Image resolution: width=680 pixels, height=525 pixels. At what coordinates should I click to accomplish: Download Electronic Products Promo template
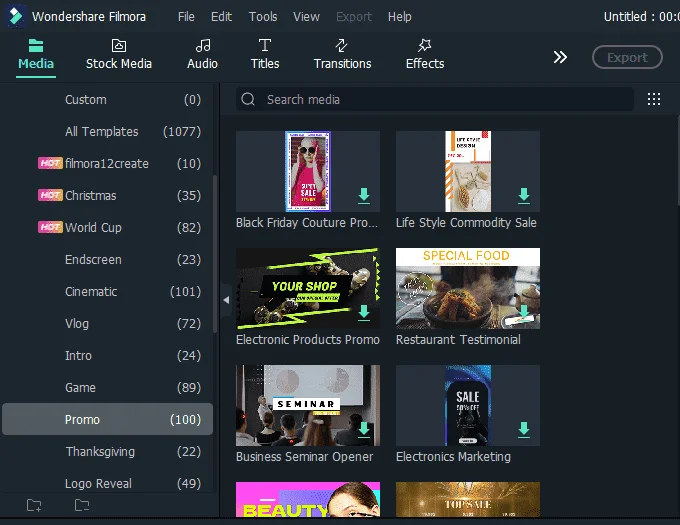pos(364,313)
